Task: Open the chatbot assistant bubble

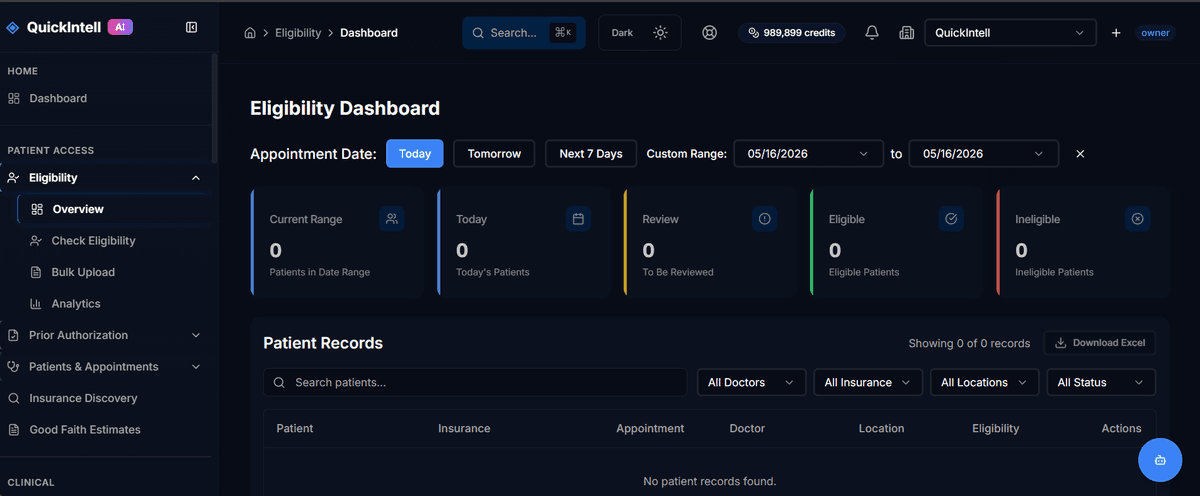Action: tap(1160, 460)
